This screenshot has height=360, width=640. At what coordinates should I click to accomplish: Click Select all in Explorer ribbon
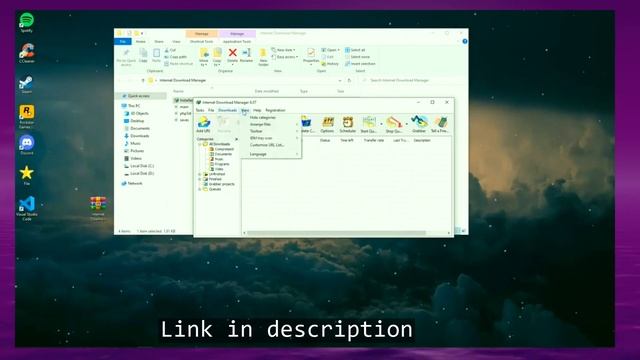pos(355,50)
